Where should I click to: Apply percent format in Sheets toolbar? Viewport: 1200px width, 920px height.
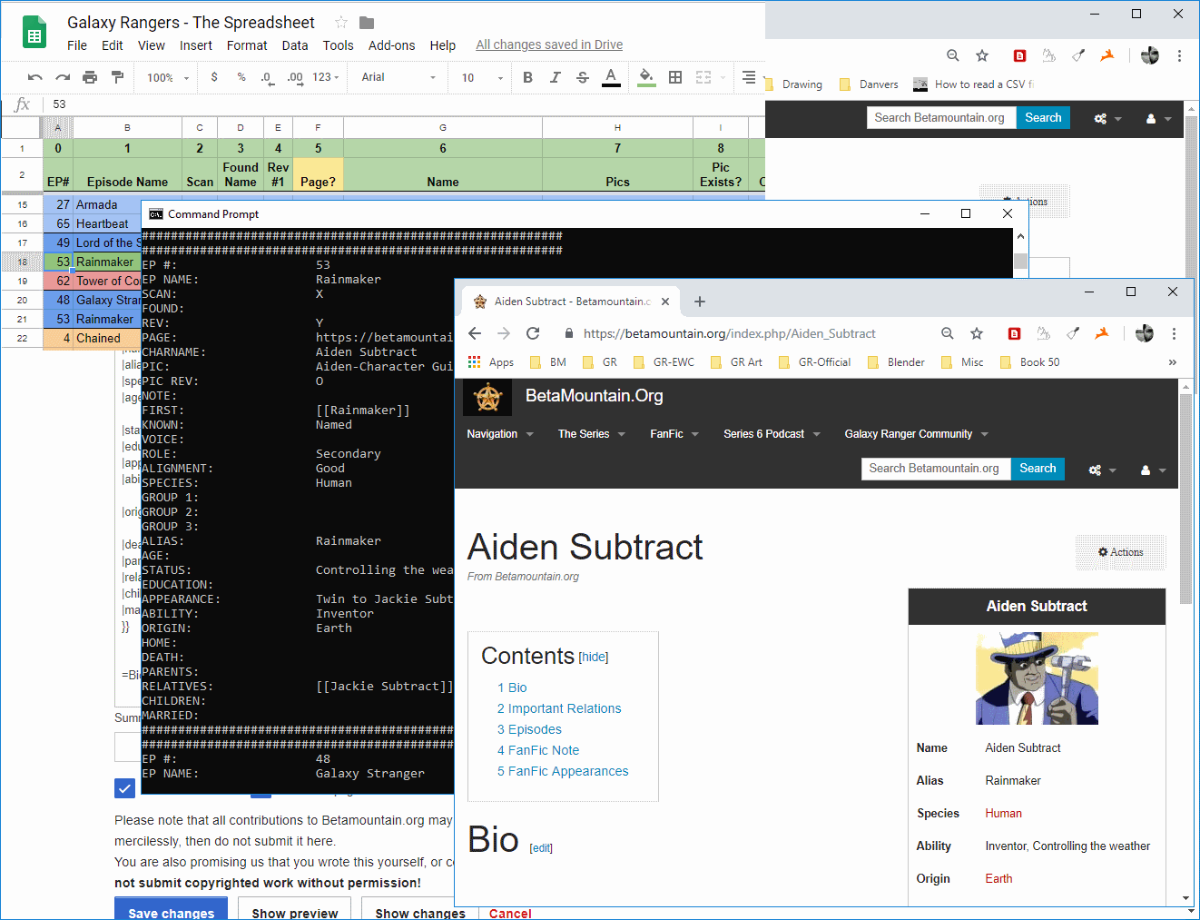click(x=241, y=77)
